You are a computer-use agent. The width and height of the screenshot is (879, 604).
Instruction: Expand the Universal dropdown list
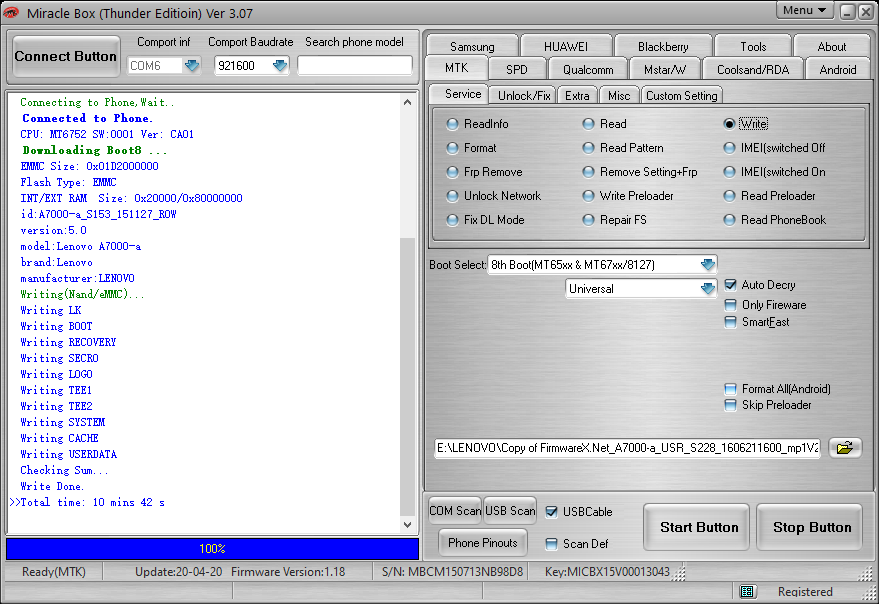pos(708,288)
